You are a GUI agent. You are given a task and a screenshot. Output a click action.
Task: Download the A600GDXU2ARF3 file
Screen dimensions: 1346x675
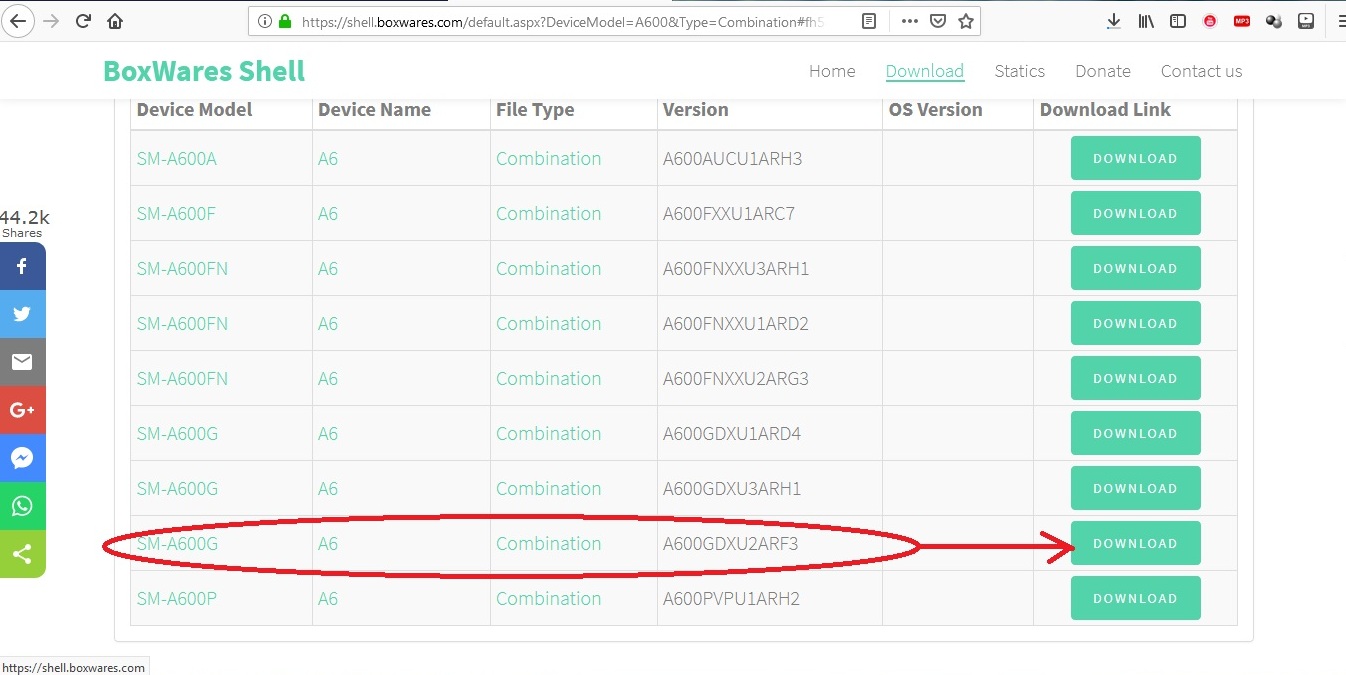tap(1135, 543)
